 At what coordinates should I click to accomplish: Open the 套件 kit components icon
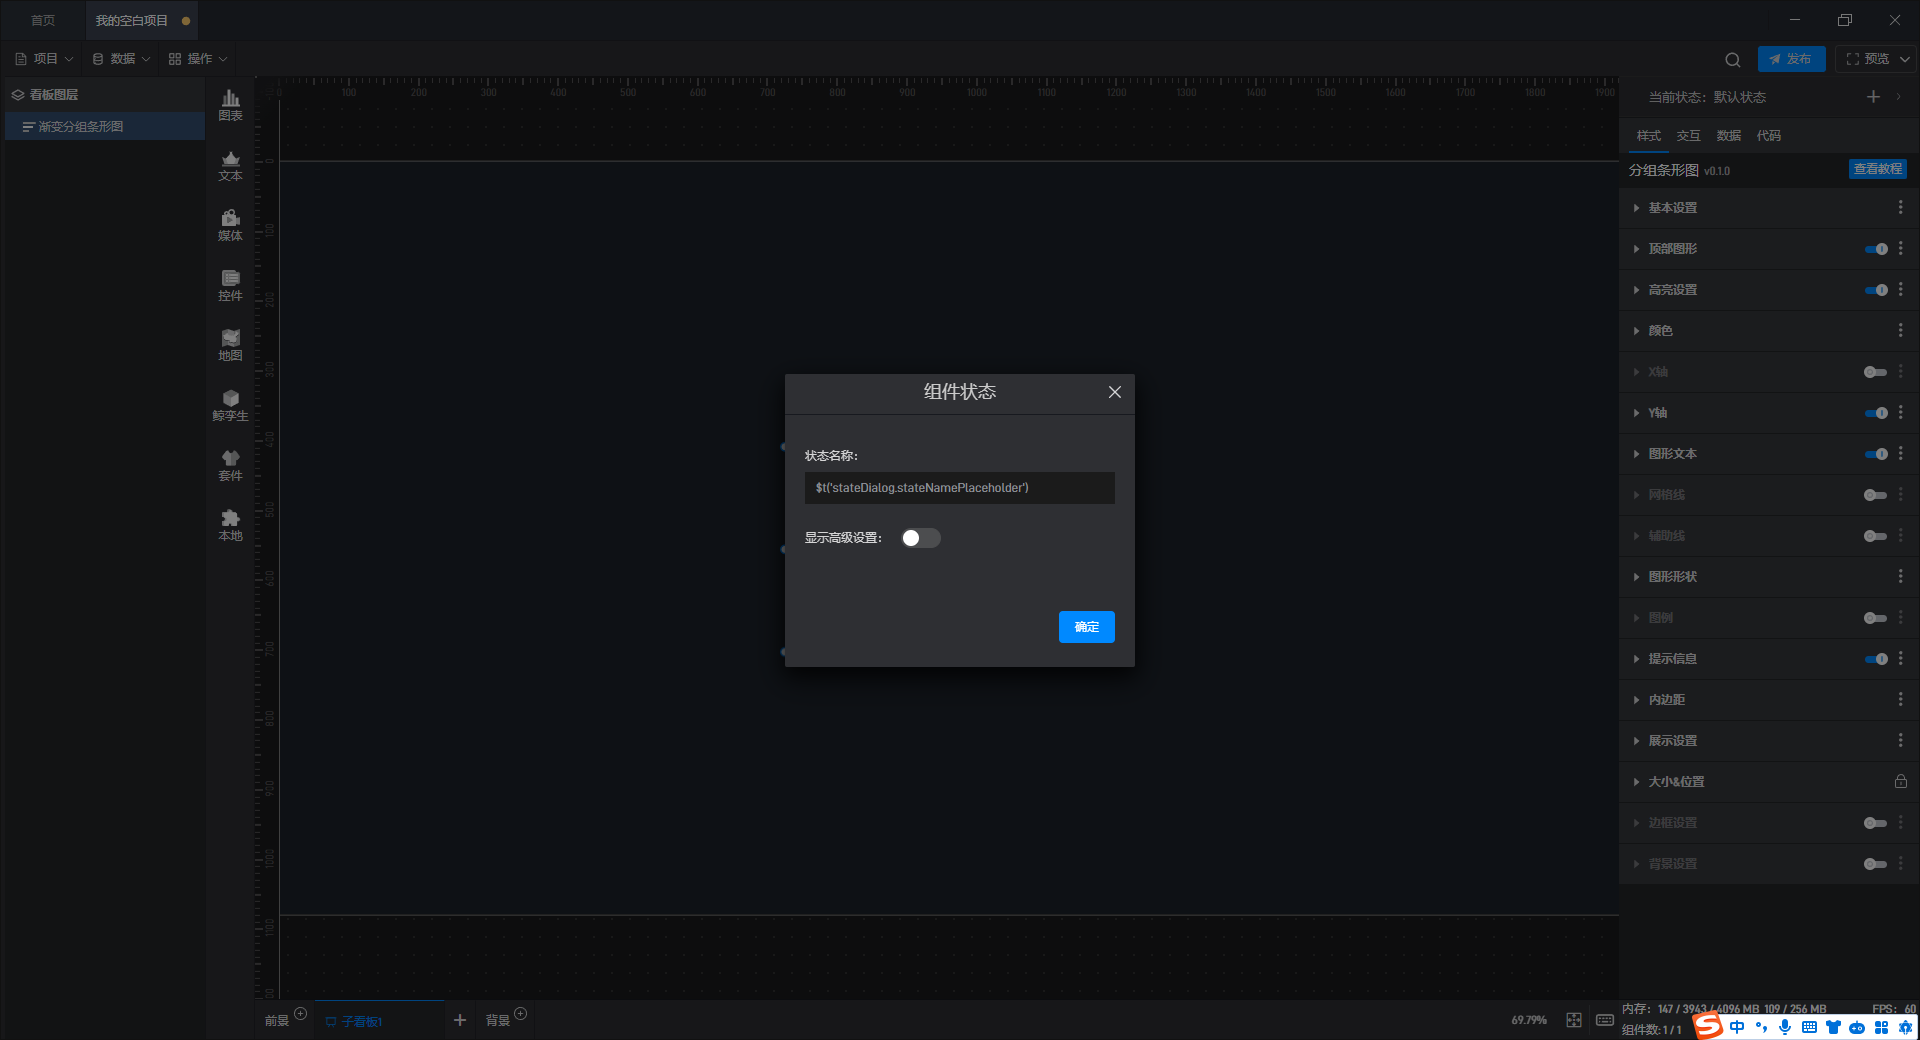(230, 465)
